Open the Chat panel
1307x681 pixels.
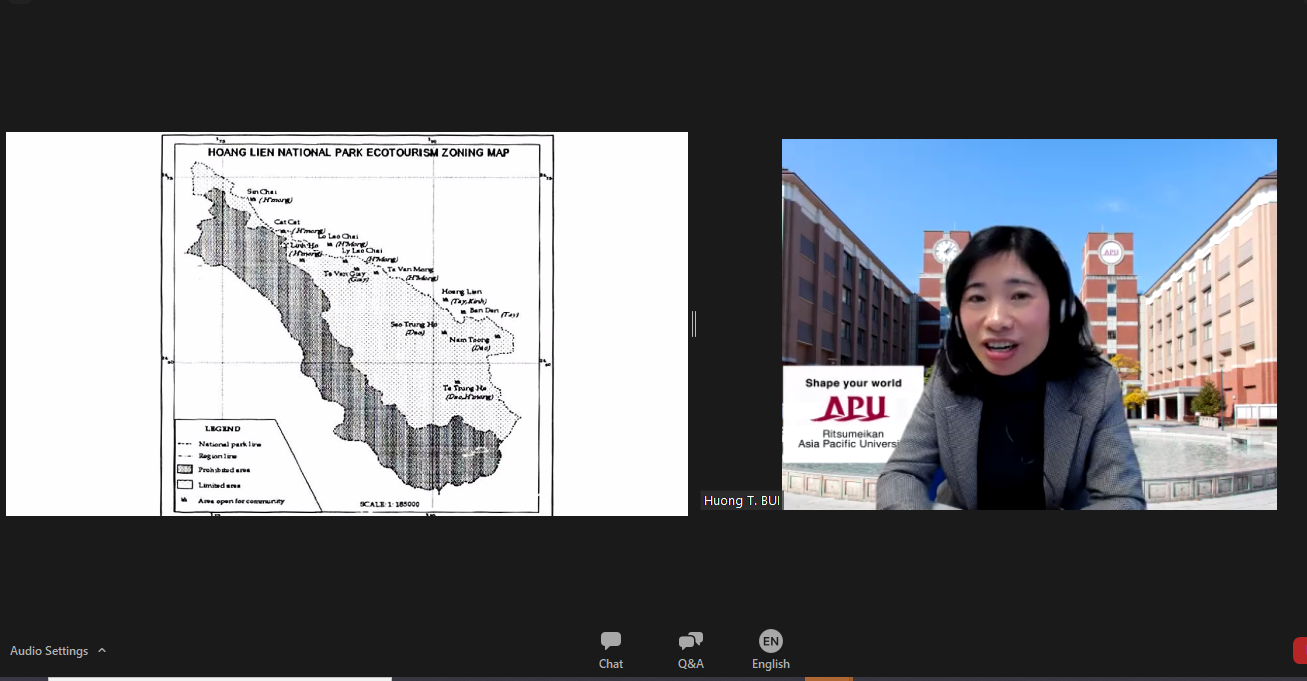click(x=611, y=650)
